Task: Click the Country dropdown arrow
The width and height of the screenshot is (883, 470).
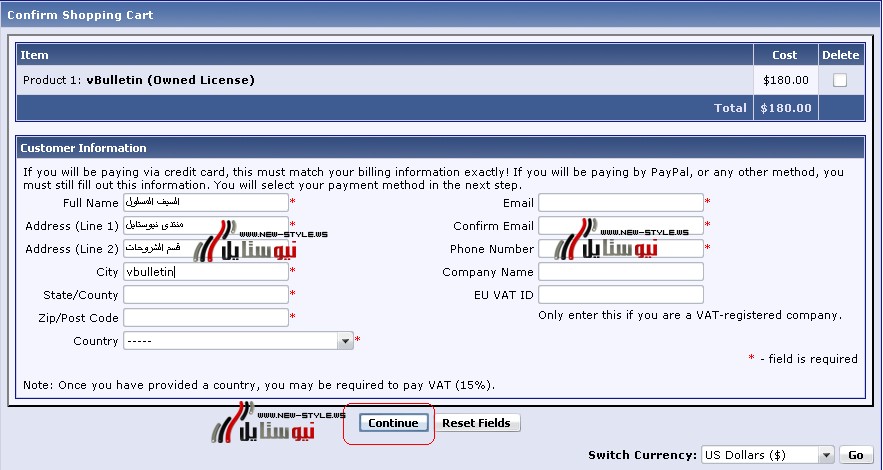Action: tap(346, 341)
